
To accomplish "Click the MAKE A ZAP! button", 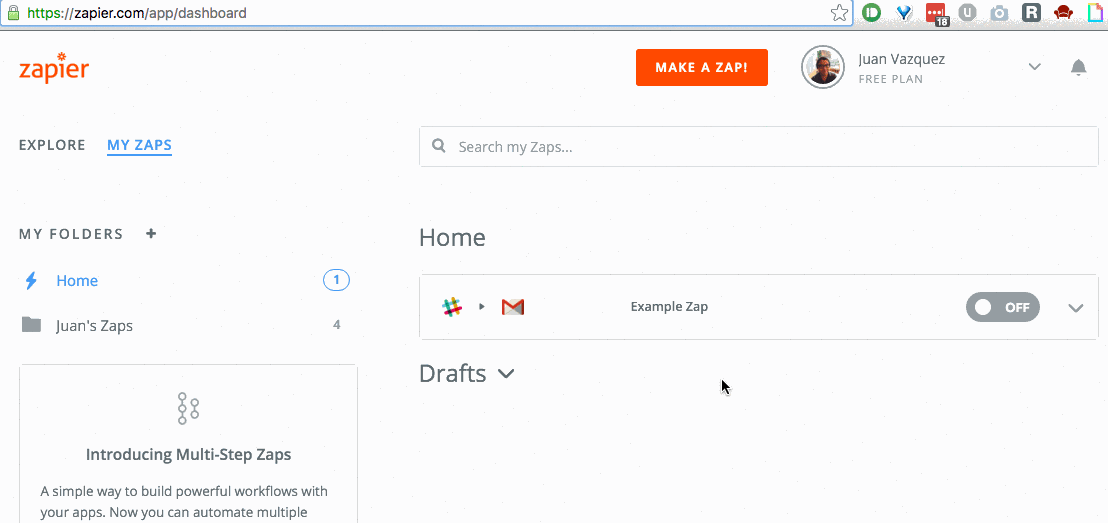I will click(x=702, y=67).
